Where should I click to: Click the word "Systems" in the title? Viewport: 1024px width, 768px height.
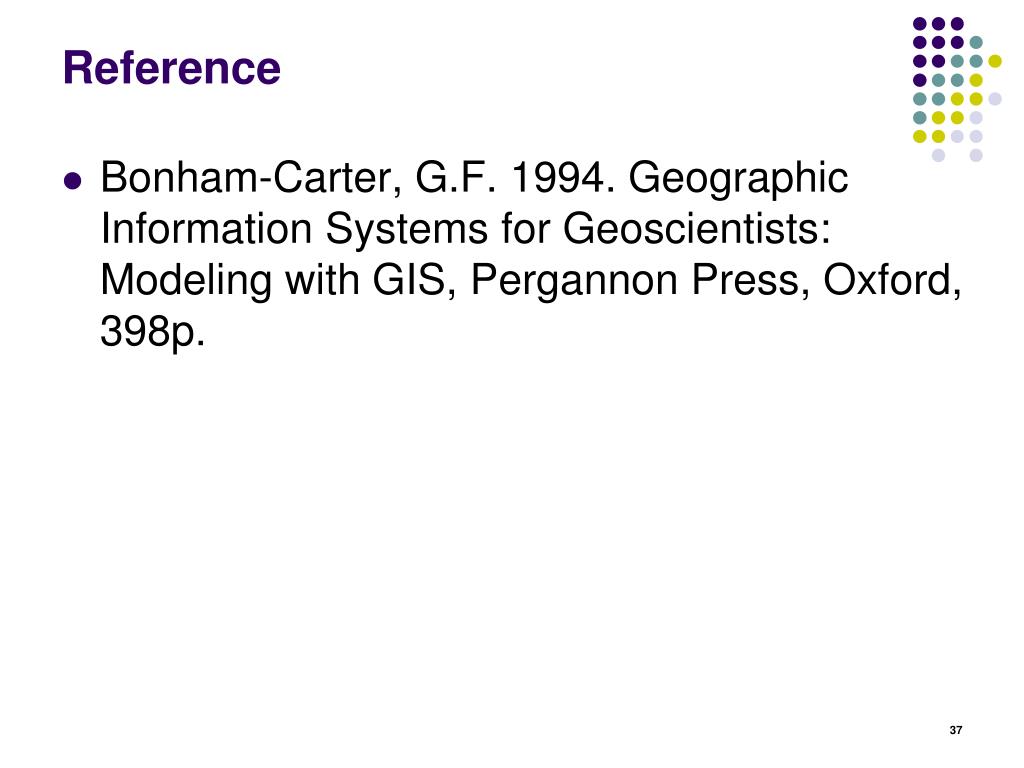point(406,230)
